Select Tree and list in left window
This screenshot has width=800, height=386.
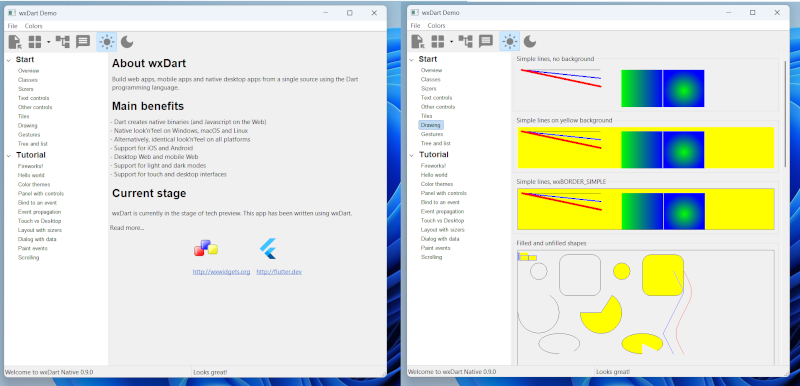point(33,144)
